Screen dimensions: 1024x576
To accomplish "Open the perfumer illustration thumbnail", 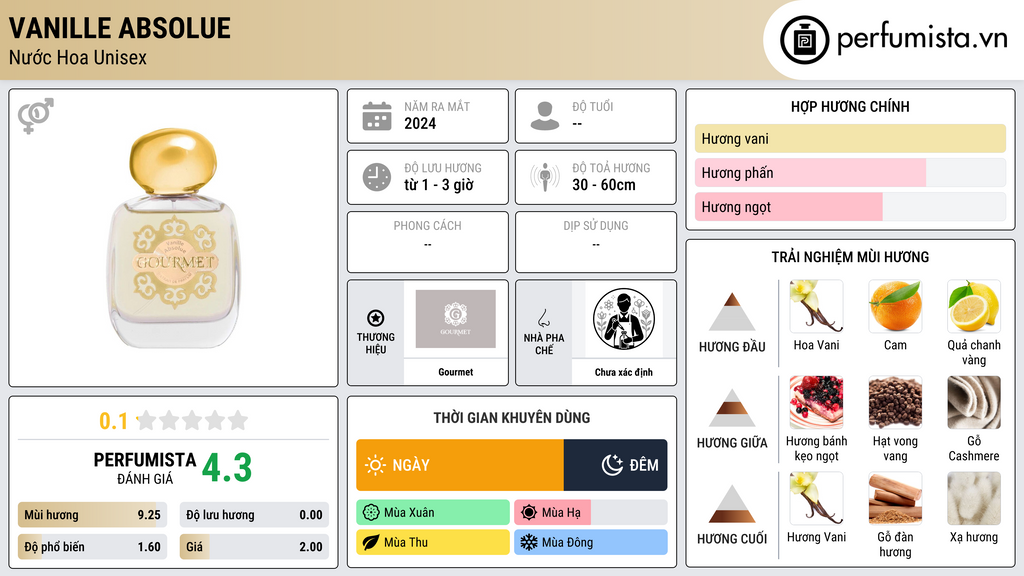I will point(624,319).
